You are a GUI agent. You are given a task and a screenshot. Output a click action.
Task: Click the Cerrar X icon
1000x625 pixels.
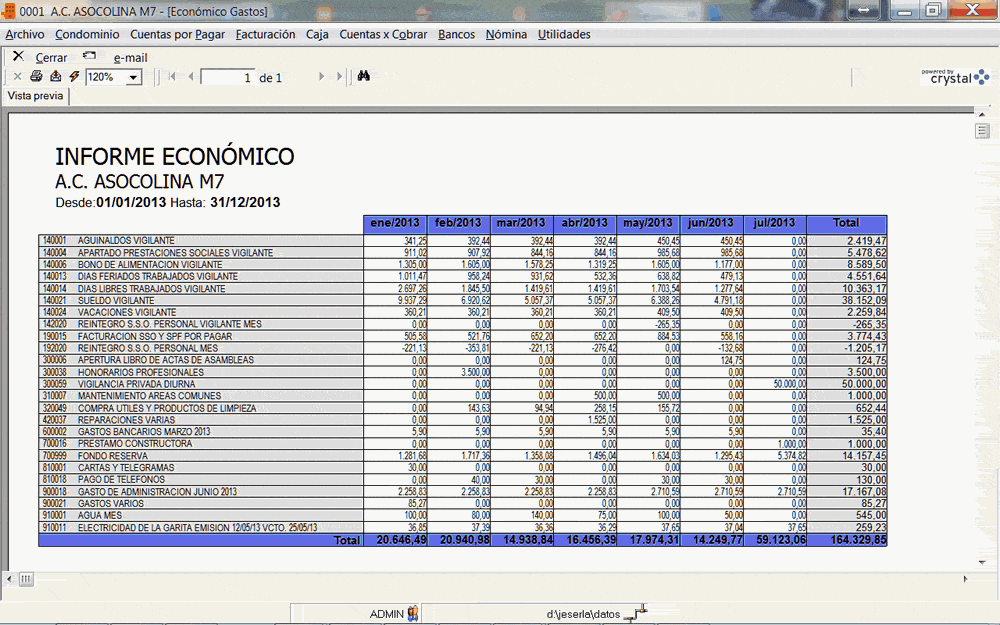(x=18, y=57)
